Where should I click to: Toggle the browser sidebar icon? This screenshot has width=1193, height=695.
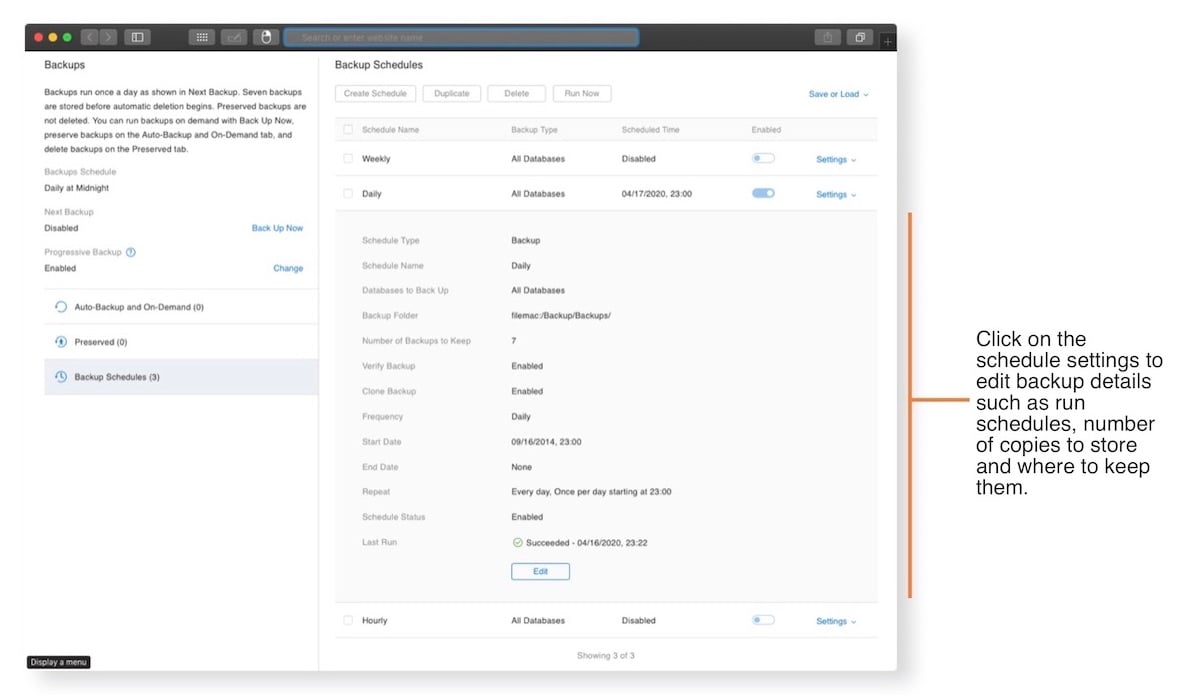(x=137, y=36)
